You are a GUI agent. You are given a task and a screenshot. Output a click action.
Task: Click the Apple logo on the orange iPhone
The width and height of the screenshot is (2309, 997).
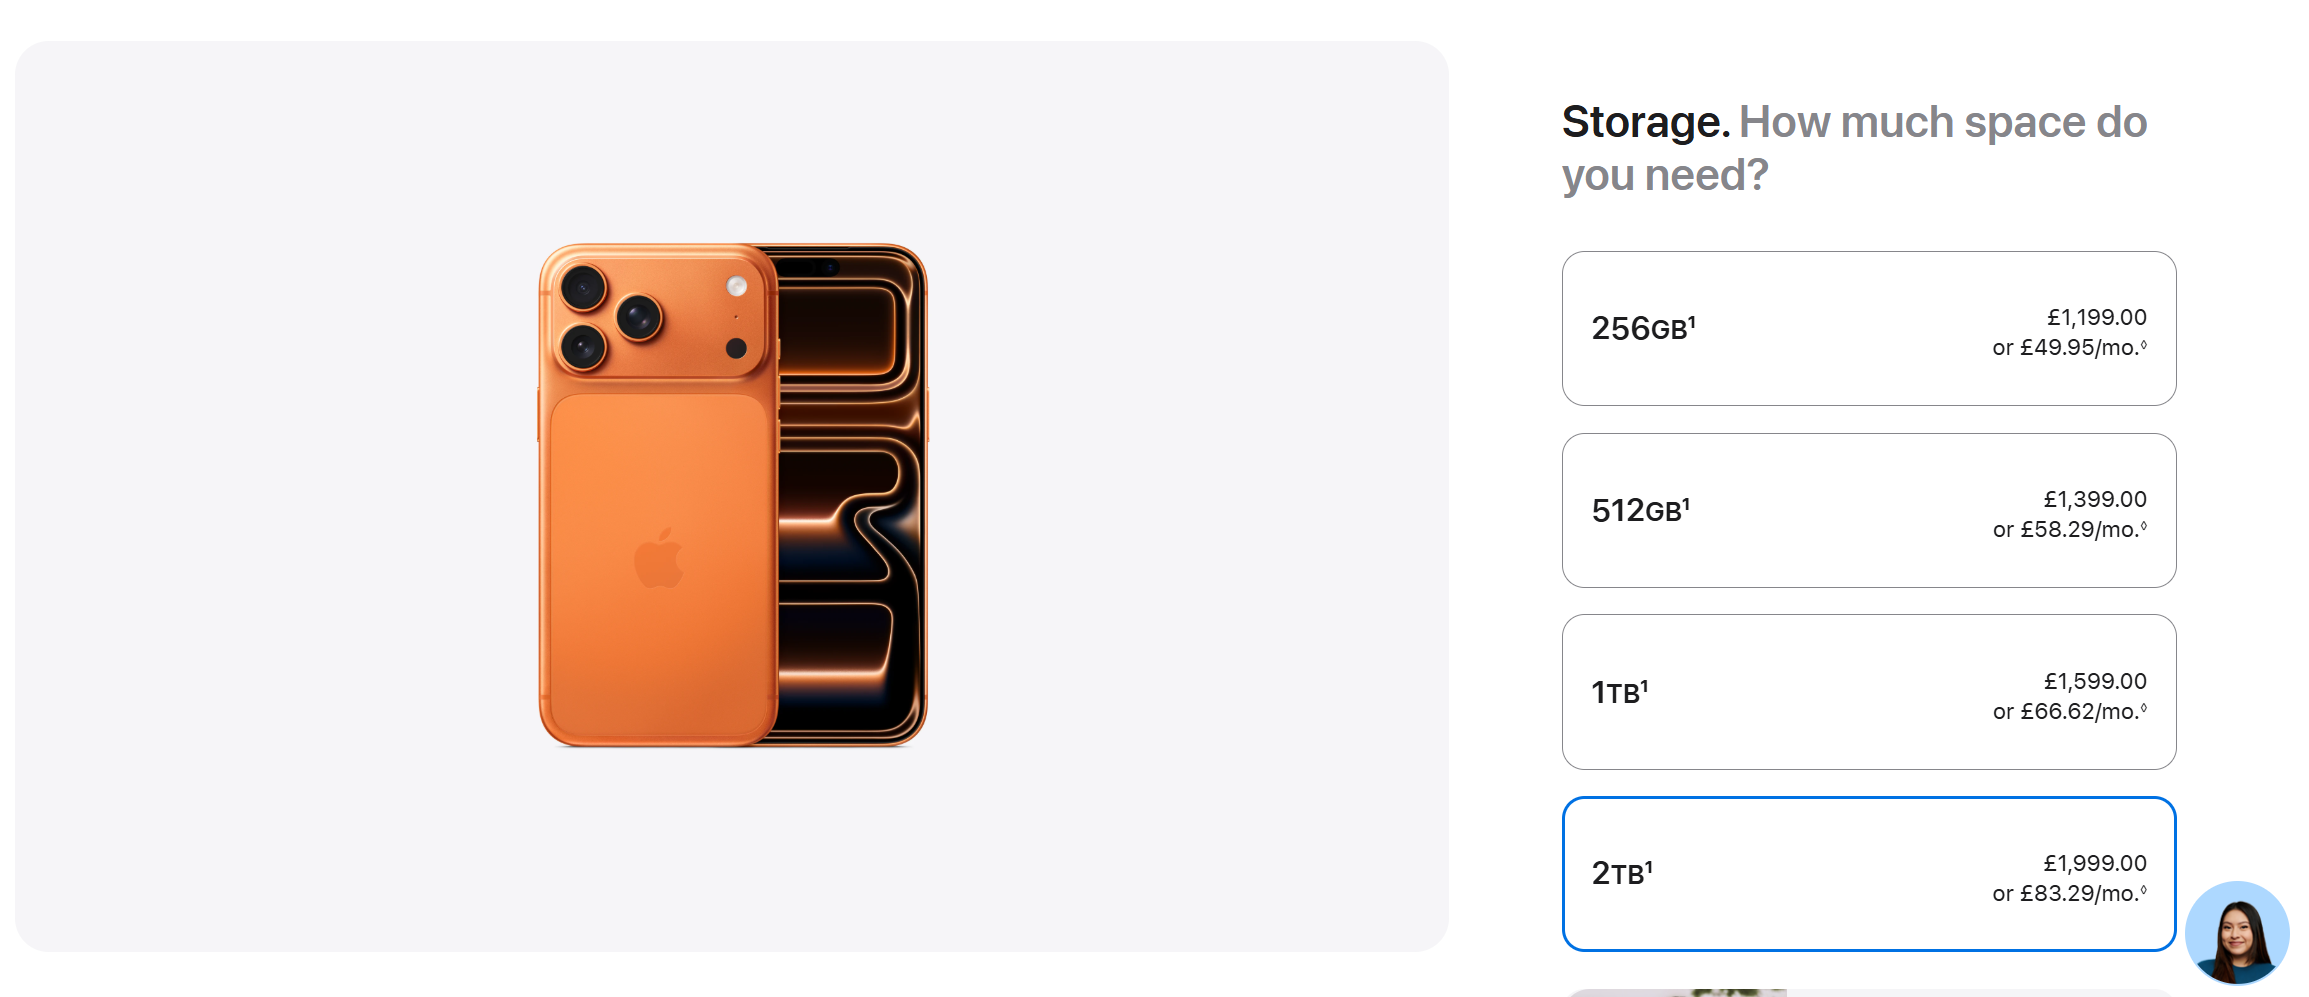658,558
